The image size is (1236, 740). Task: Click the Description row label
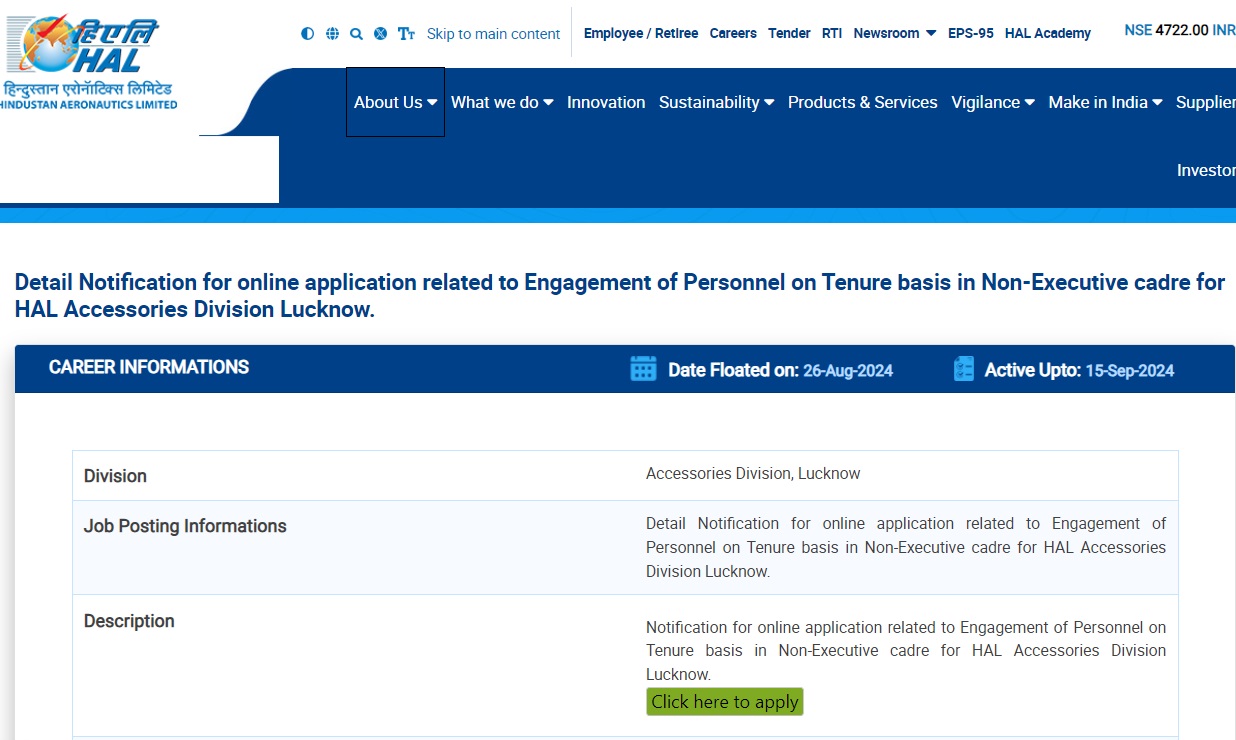click(x=129, y=621)
